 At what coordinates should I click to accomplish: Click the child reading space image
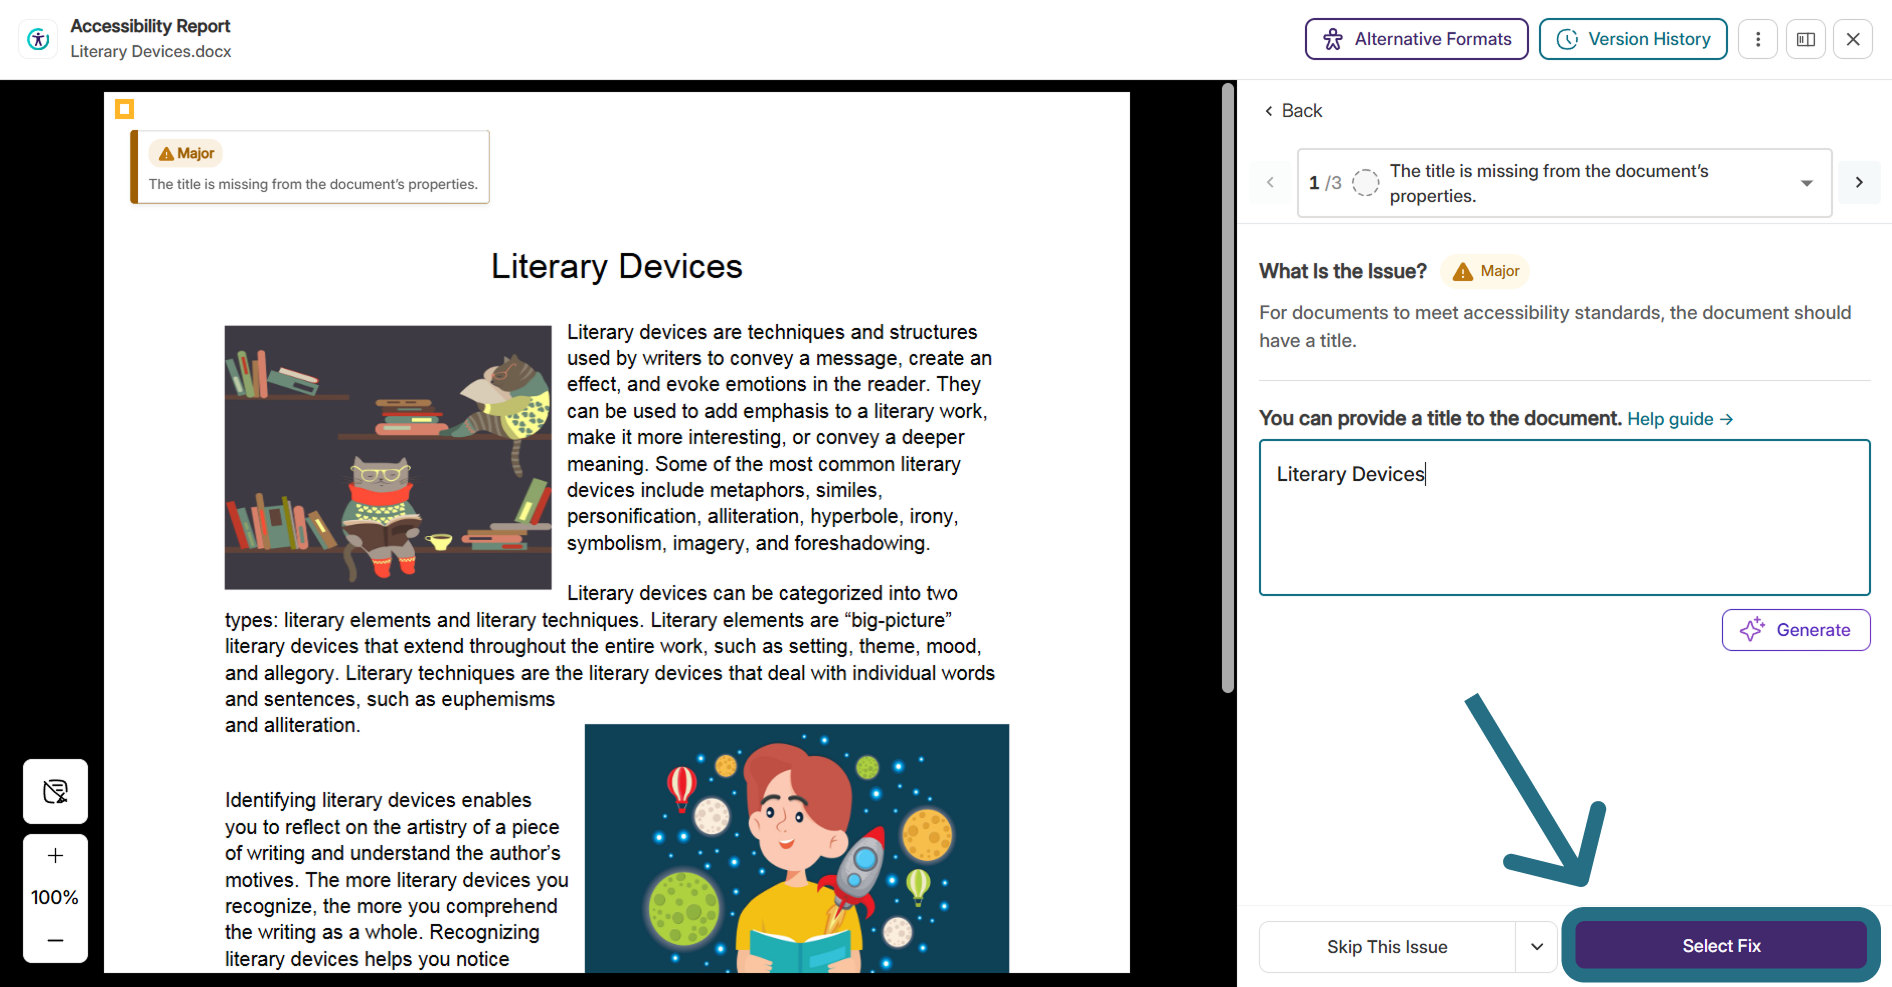[797, 848]
